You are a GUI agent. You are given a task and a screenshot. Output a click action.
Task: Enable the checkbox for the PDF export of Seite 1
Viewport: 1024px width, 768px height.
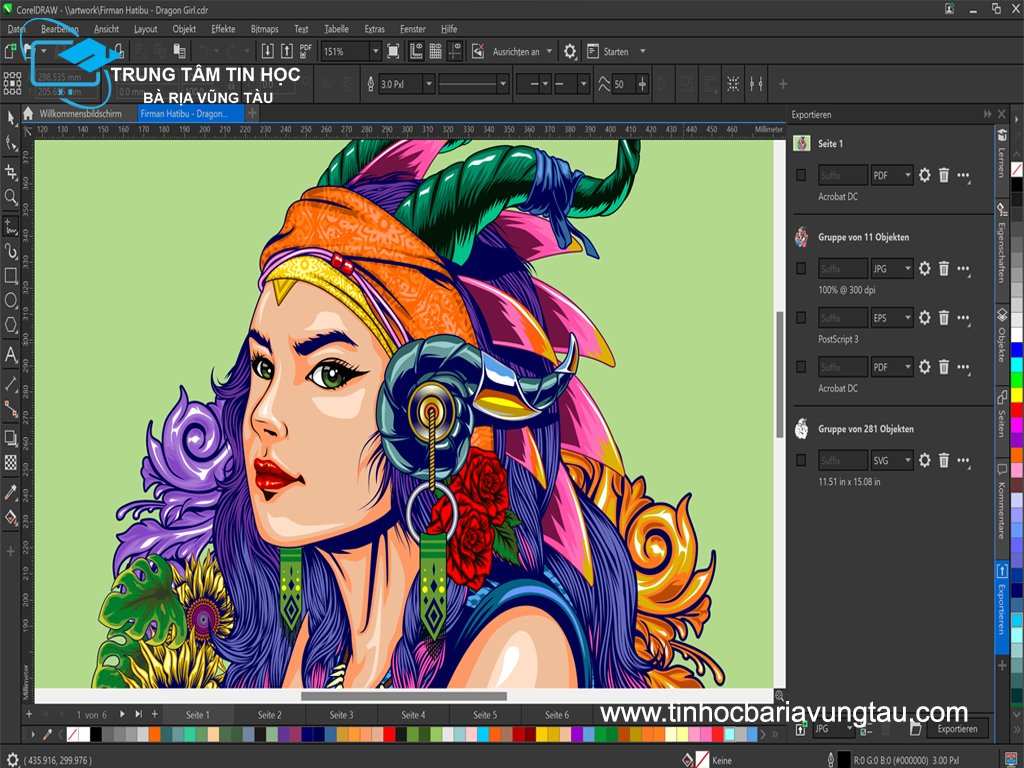coord(803,175)
